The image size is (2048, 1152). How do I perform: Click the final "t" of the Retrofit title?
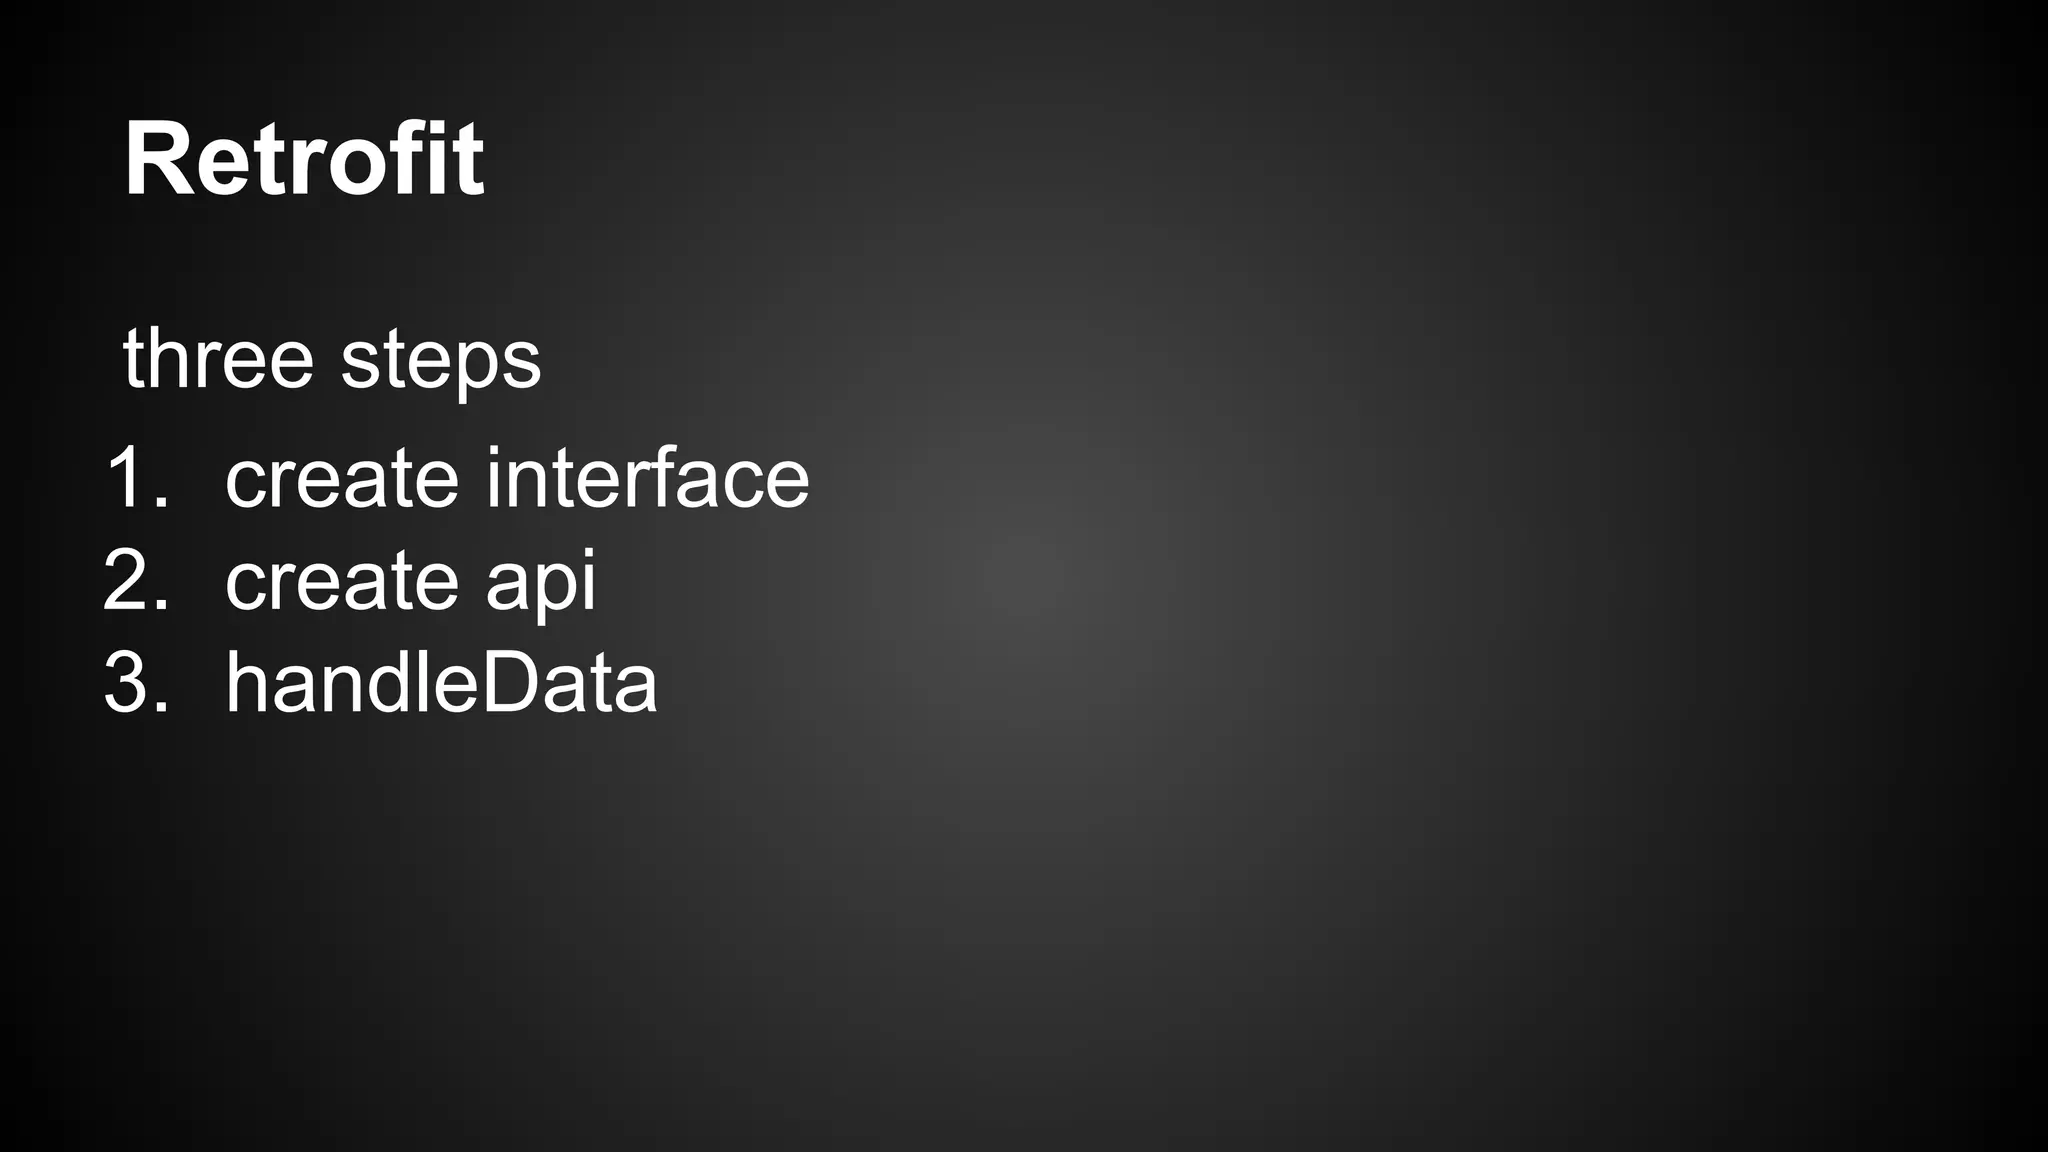[x=468, y=160]
